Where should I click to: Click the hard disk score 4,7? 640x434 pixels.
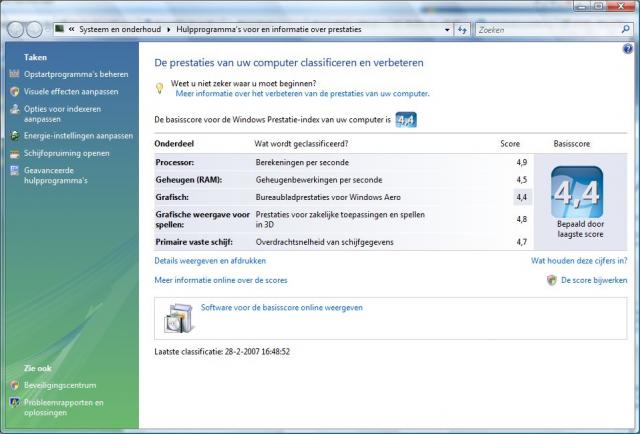[522, 242]
